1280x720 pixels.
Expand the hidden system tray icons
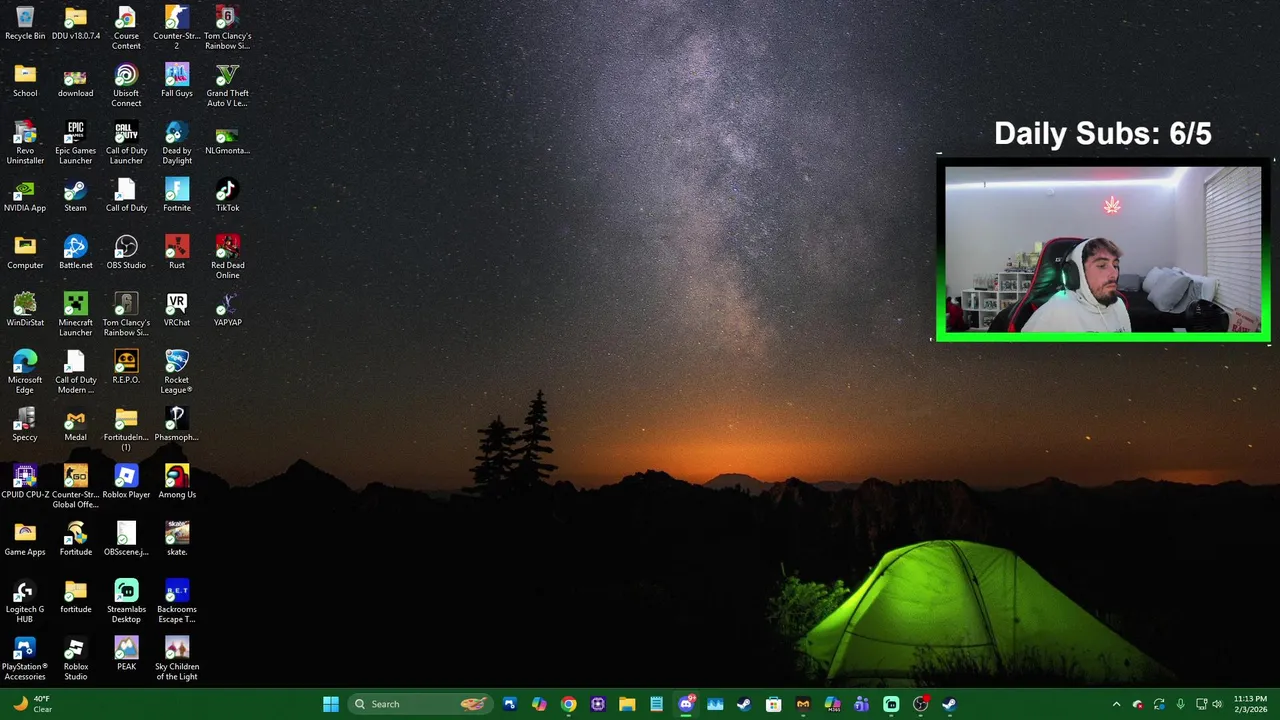(1116, 704)
